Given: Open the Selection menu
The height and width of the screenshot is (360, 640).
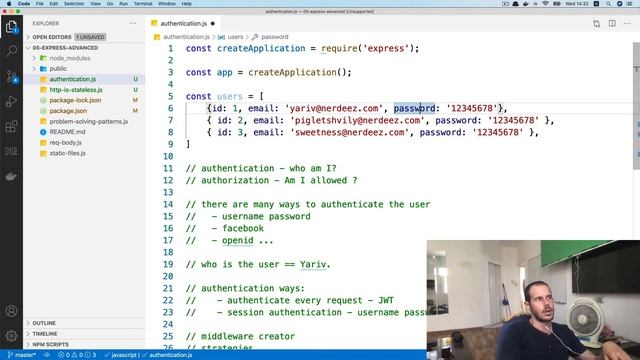Looking at the screenshot, I should [74, 4].
